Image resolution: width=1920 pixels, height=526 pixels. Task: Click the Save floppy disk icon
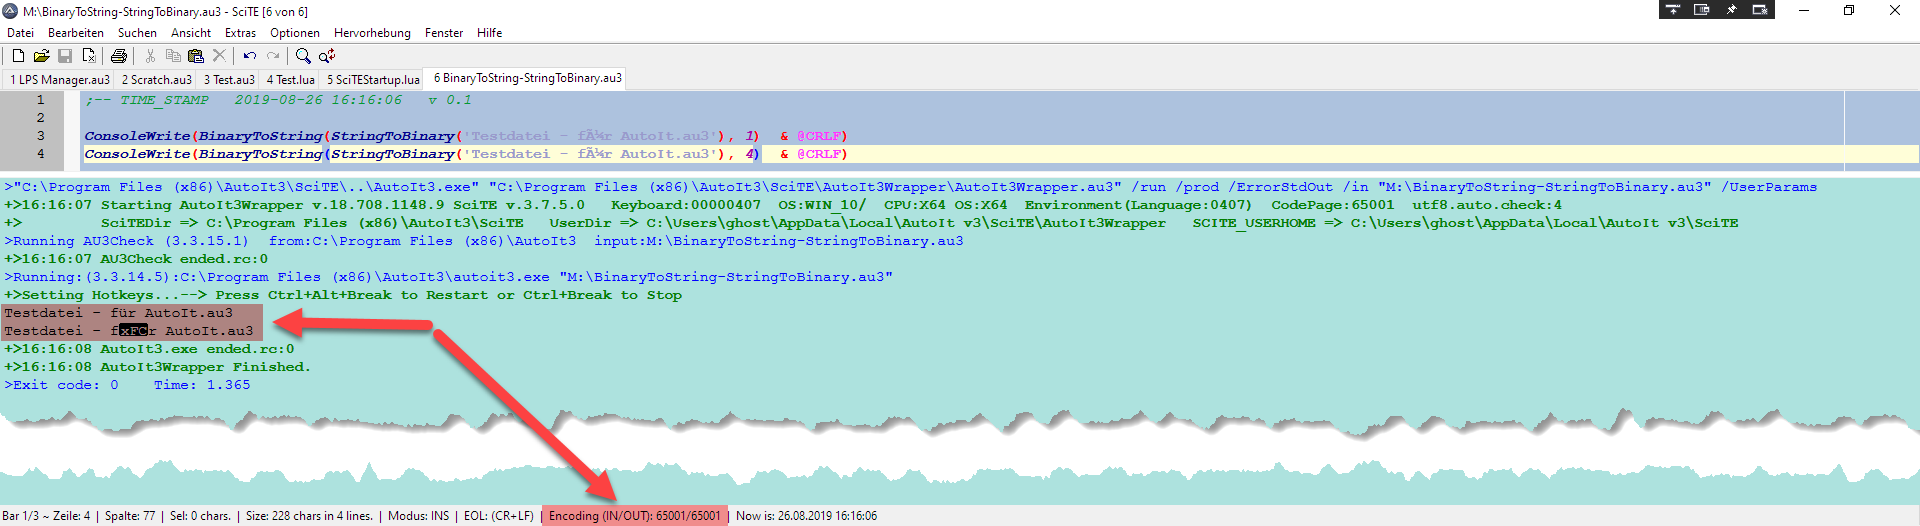(x=65, y=56)
